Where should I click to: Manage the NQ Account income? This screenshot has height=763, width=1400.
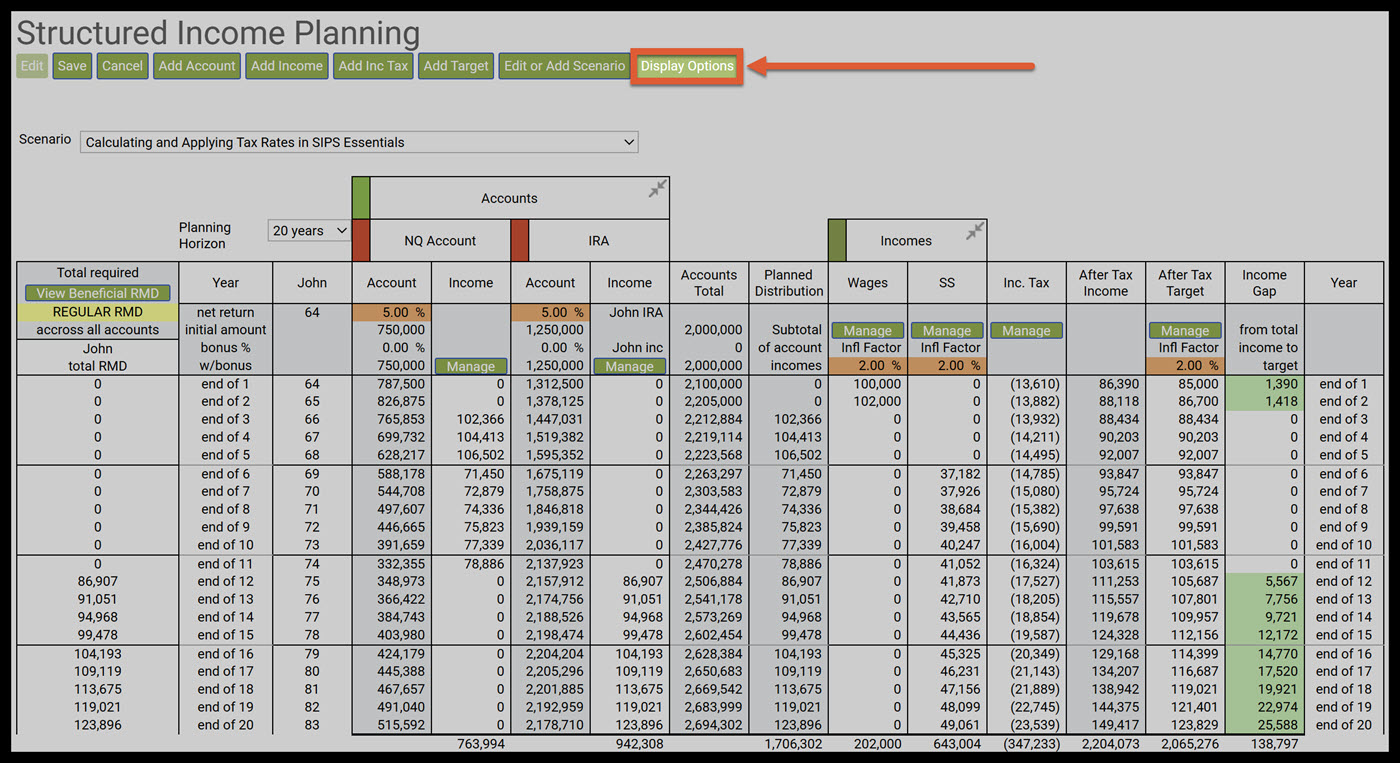(471, 366)
